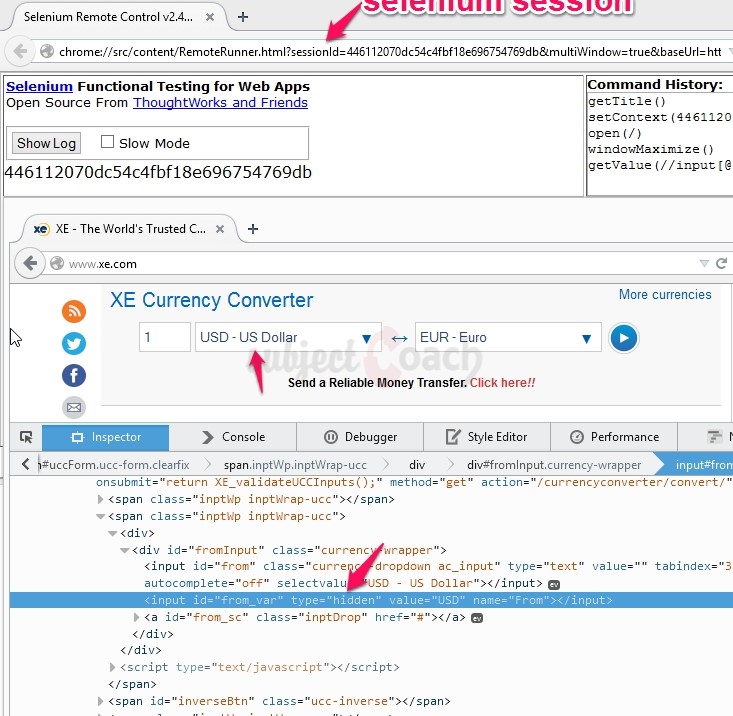Click the event listener badge on input#from

(x=554, y=585)
